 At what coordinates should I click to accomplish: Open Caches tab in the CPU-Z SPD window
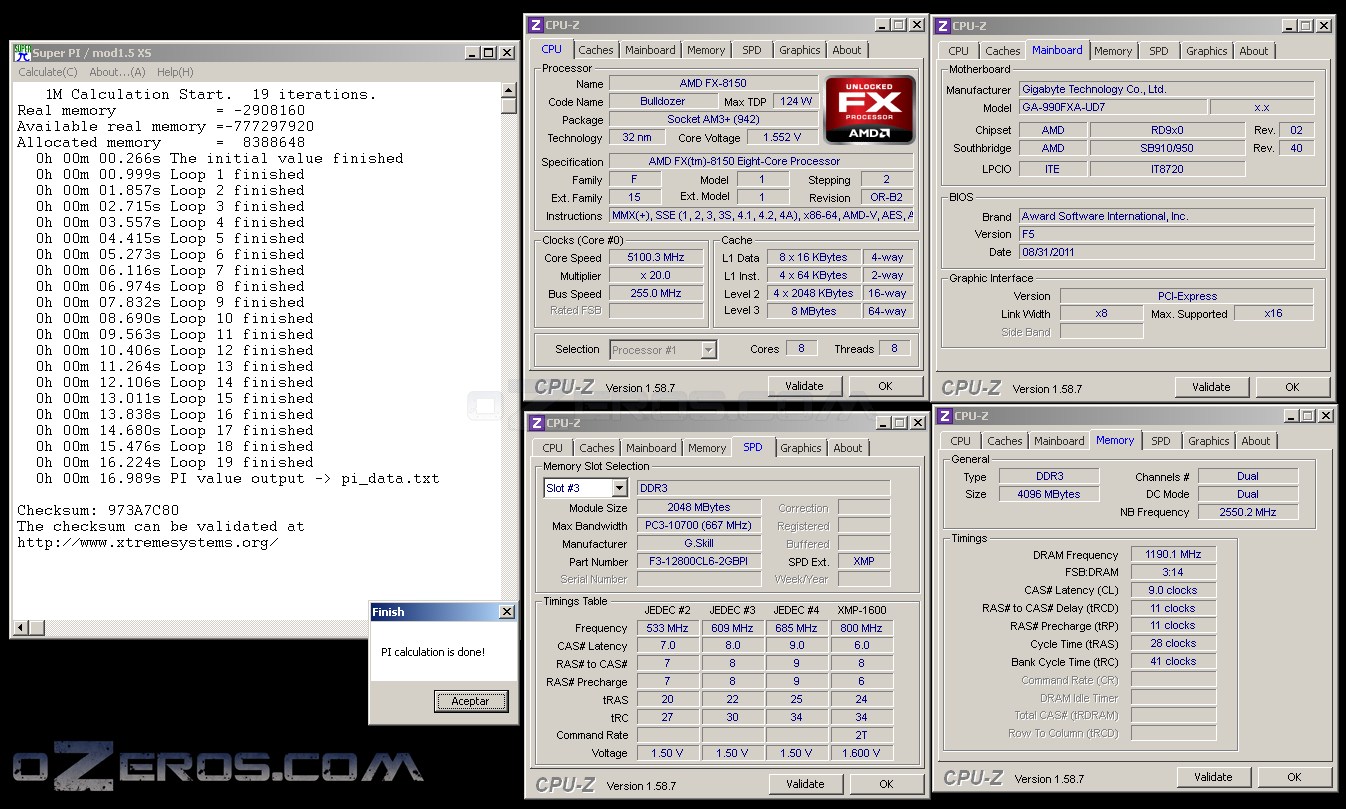597,448
